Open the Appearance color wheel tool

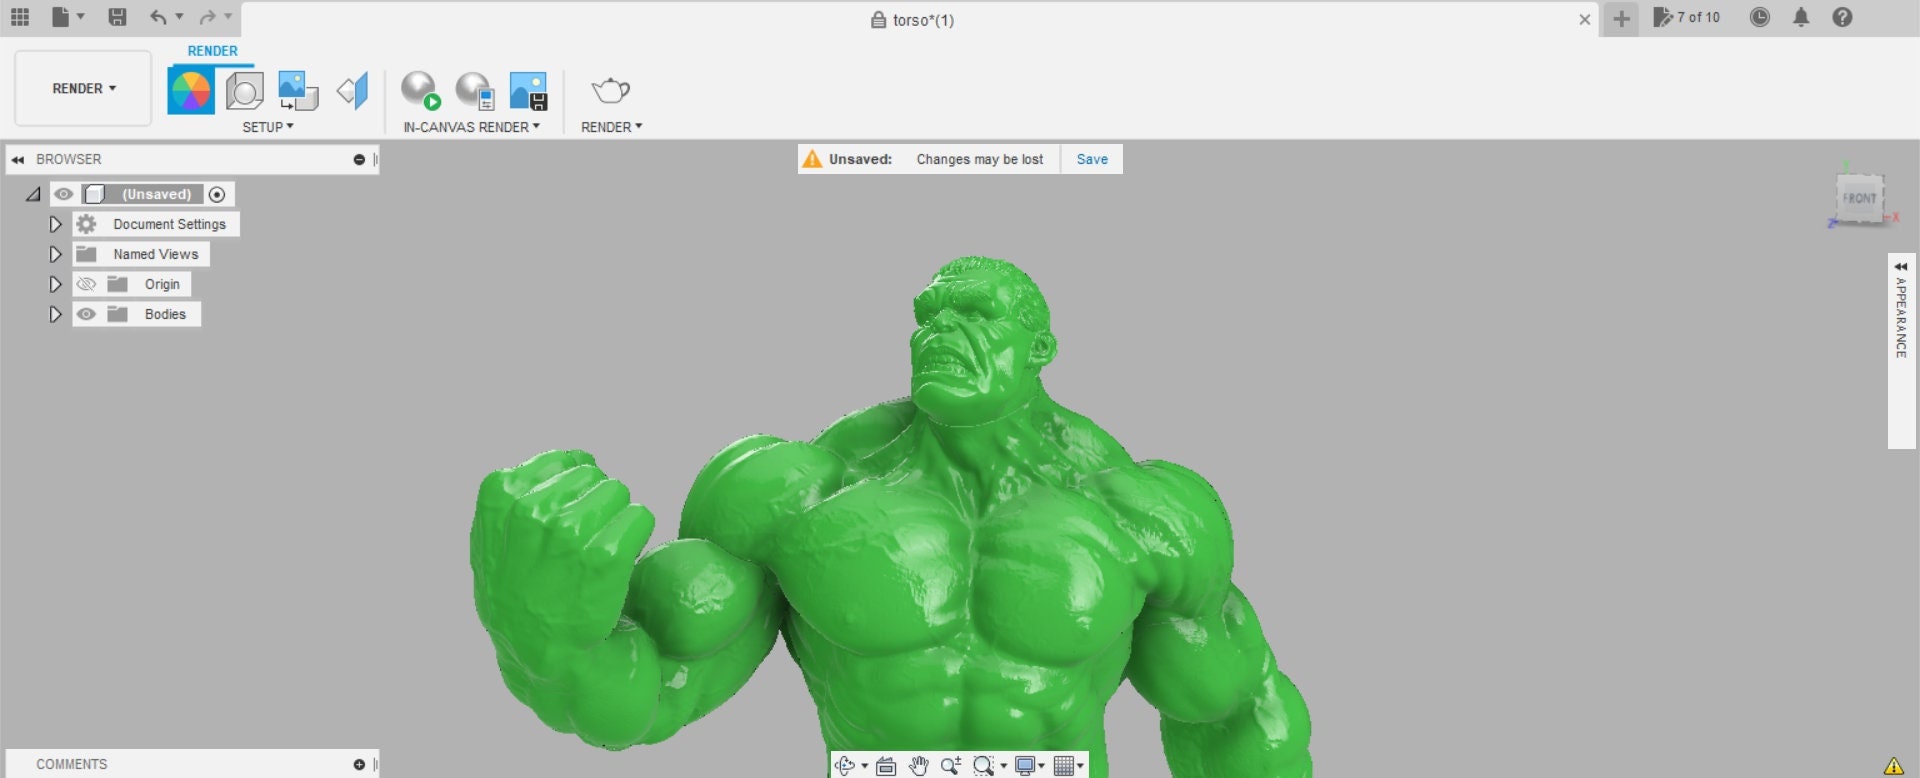tap(191, 91)
